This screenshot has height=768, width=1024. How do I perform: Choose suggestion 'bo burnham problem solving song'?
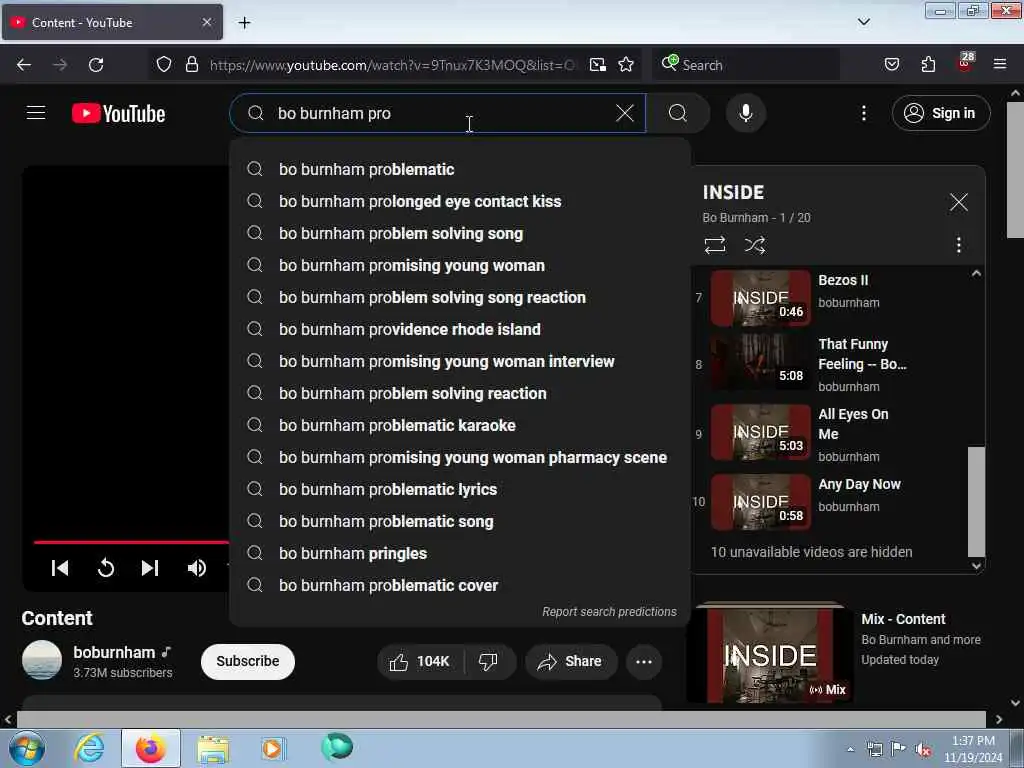click(x=460, y=233)
